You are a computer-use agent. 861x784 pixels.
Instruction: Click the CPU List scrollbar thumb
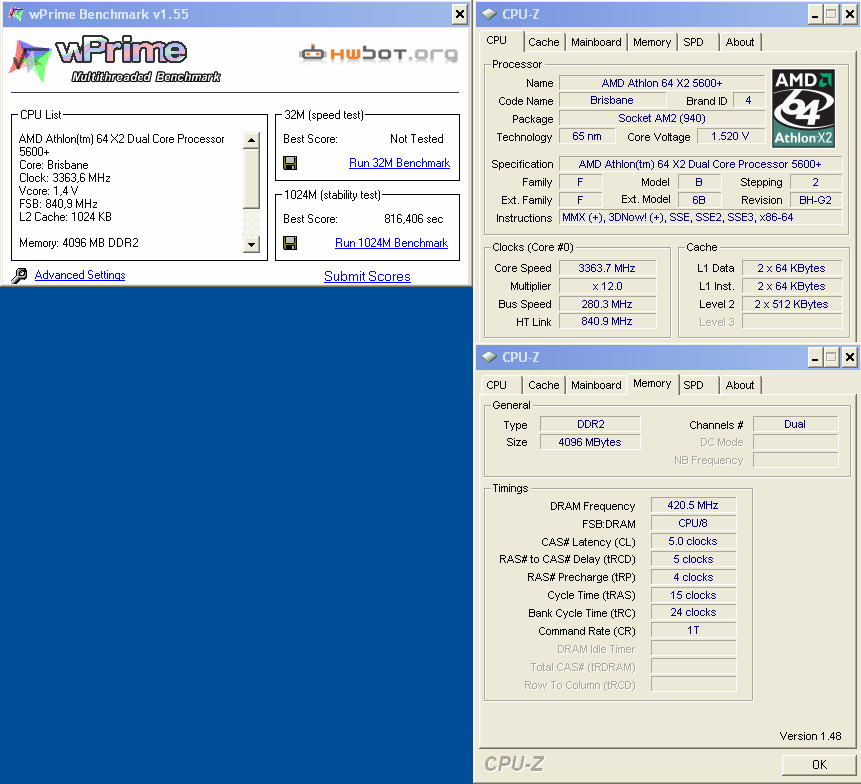(x=251, y=178)
